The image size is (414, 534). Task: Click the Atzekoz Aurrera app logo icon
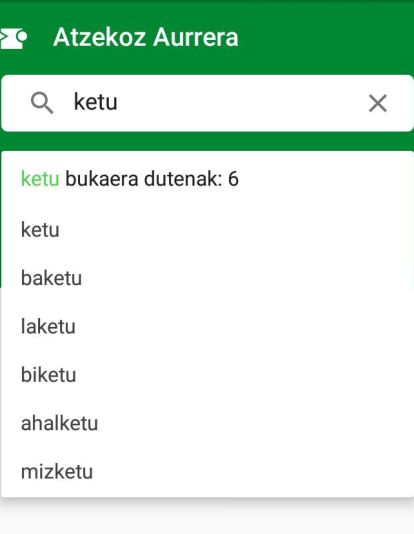click(14, 38)
